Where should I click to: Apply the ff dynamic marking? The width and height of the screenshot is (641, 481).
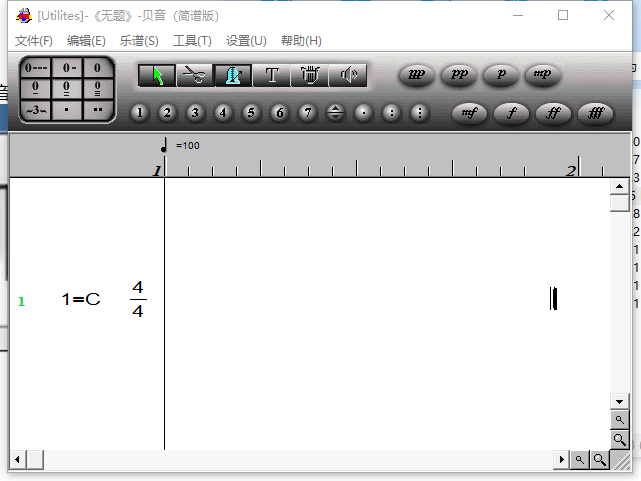click(554, 113)
